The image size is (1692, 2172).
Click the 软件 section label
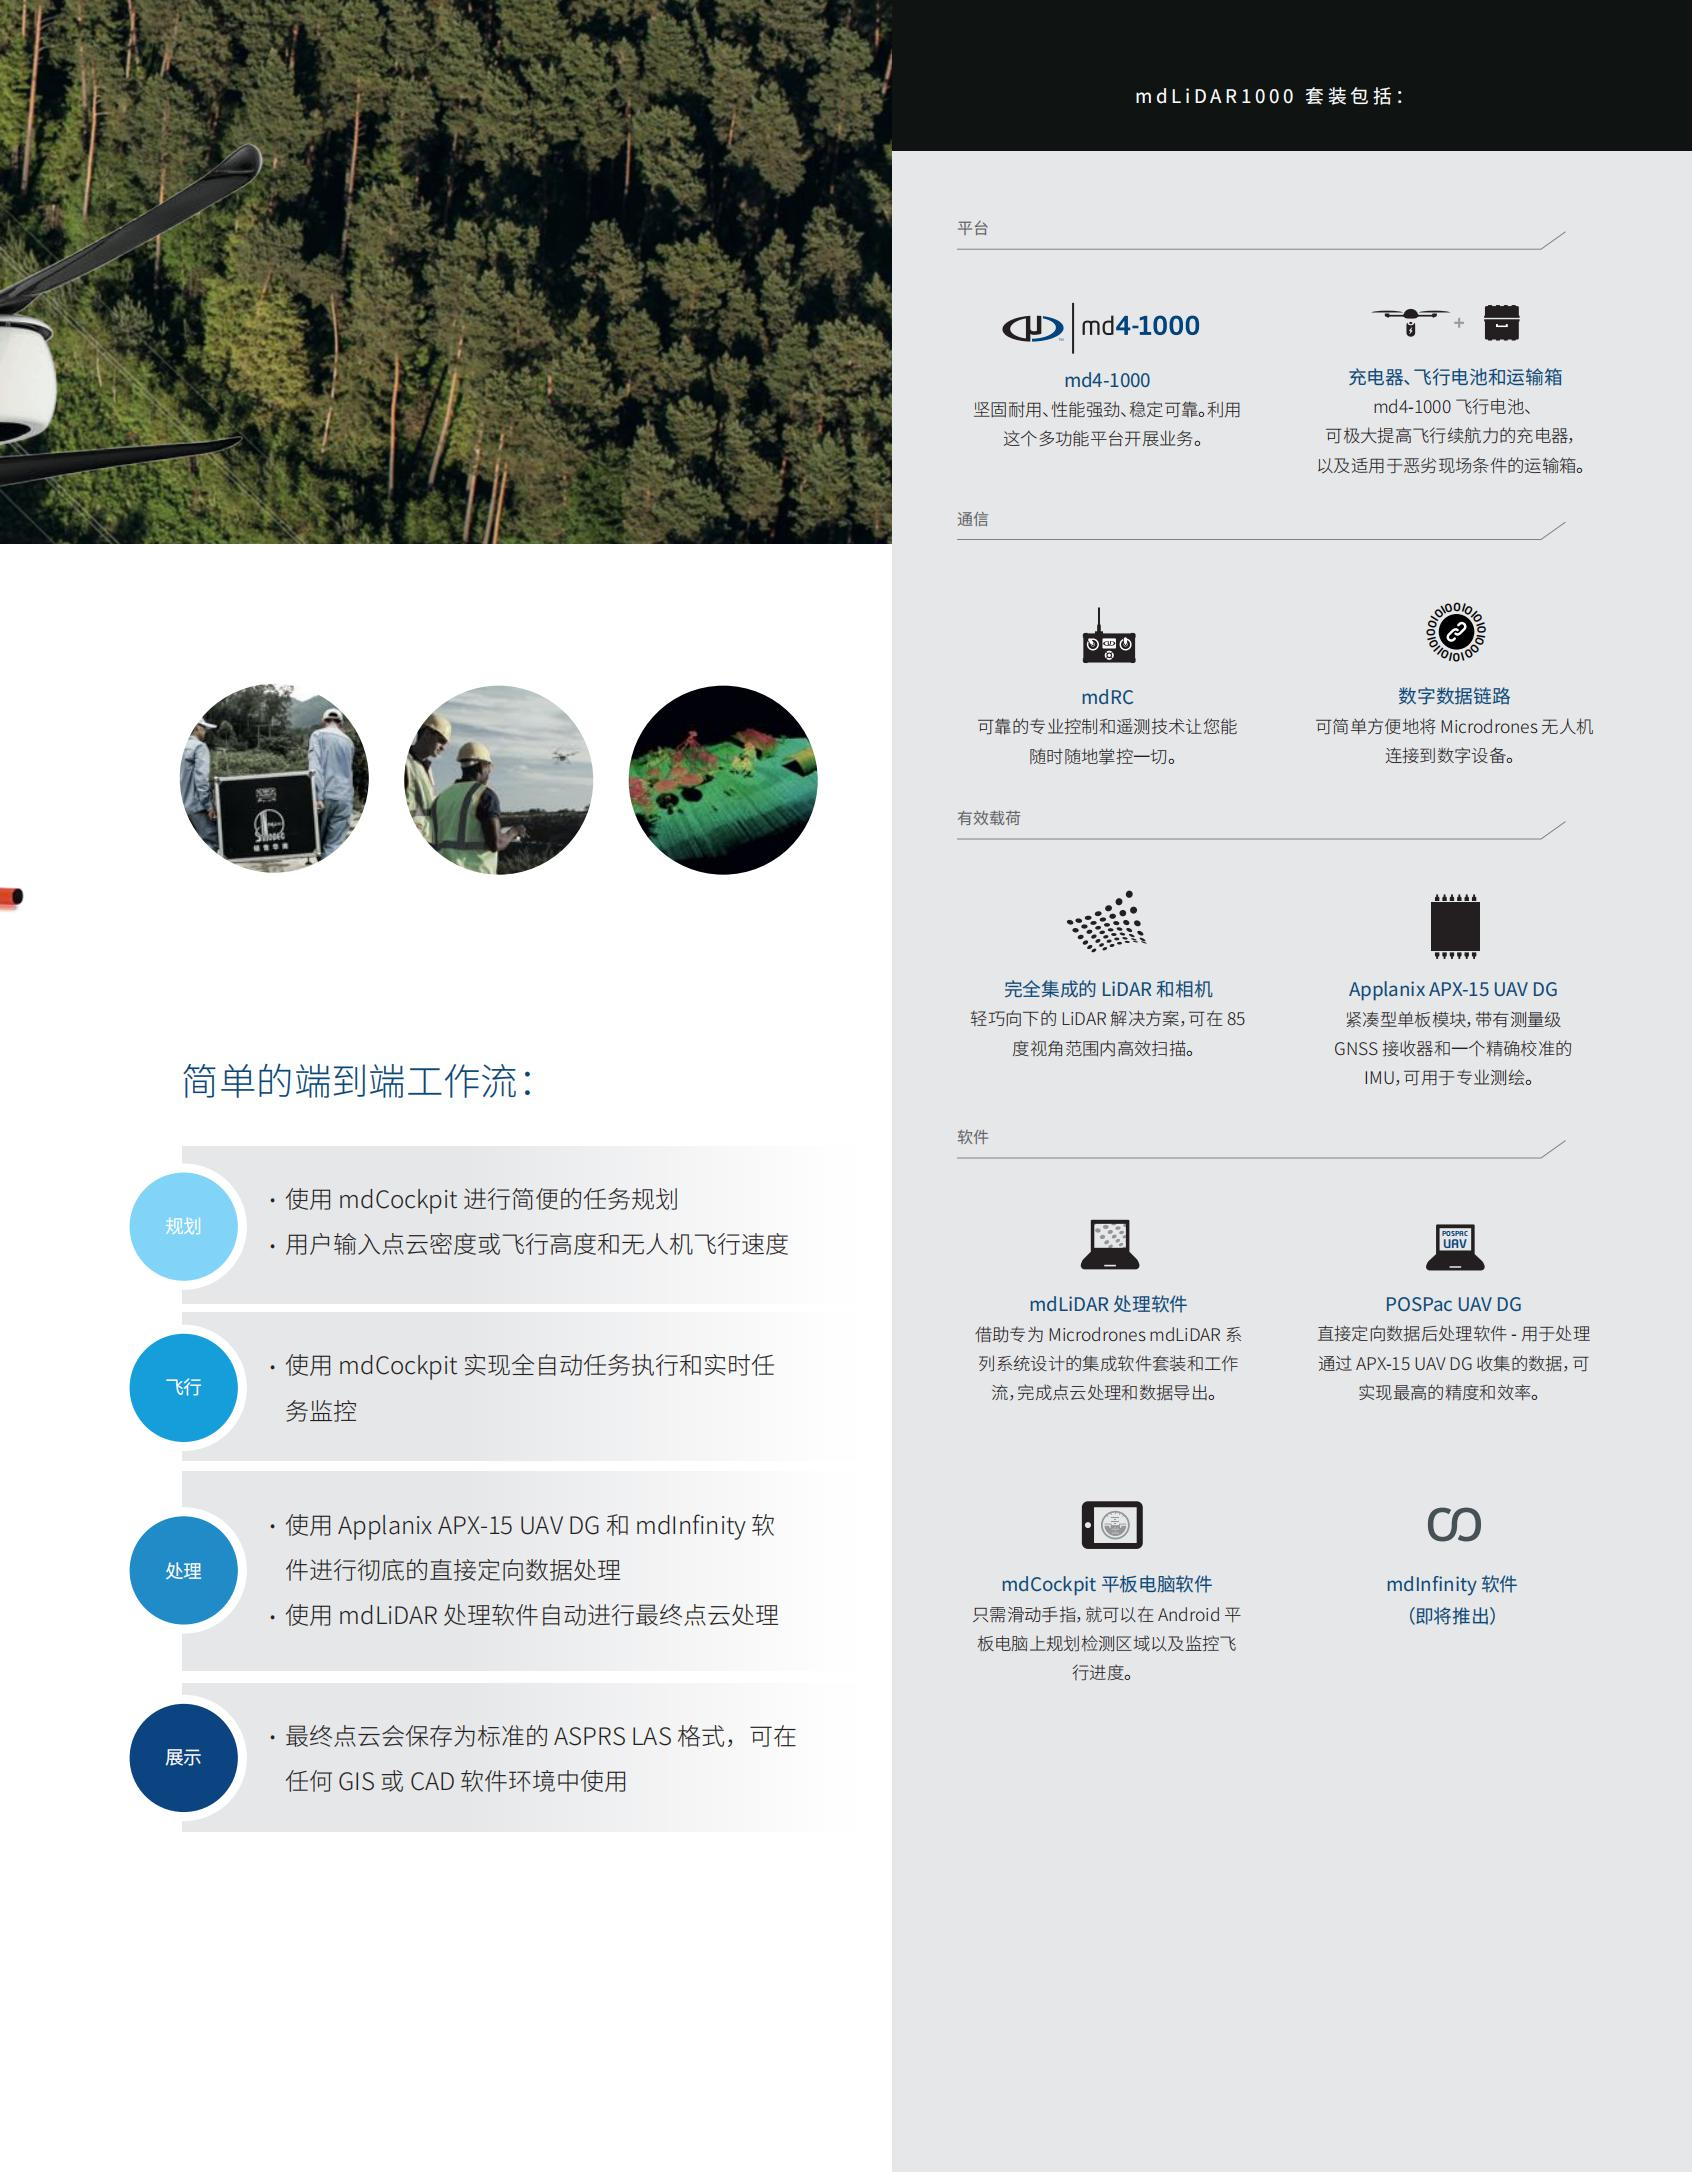973,1137
